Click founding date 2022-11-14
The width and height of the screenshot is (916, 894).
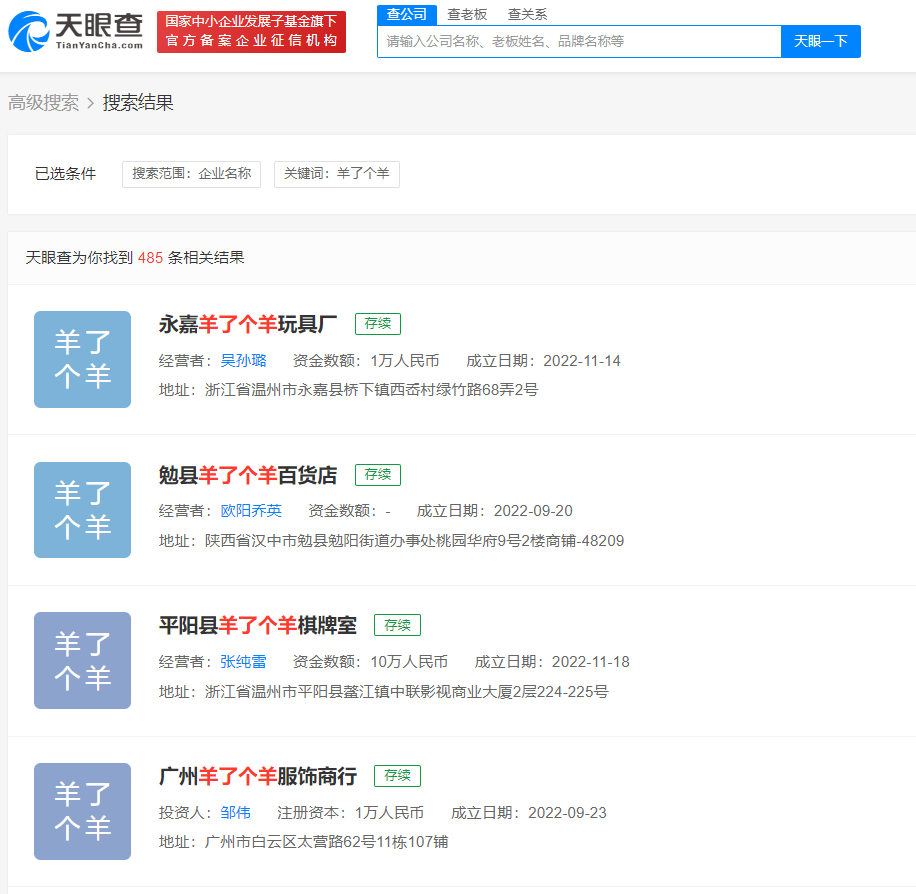(581, 361)
